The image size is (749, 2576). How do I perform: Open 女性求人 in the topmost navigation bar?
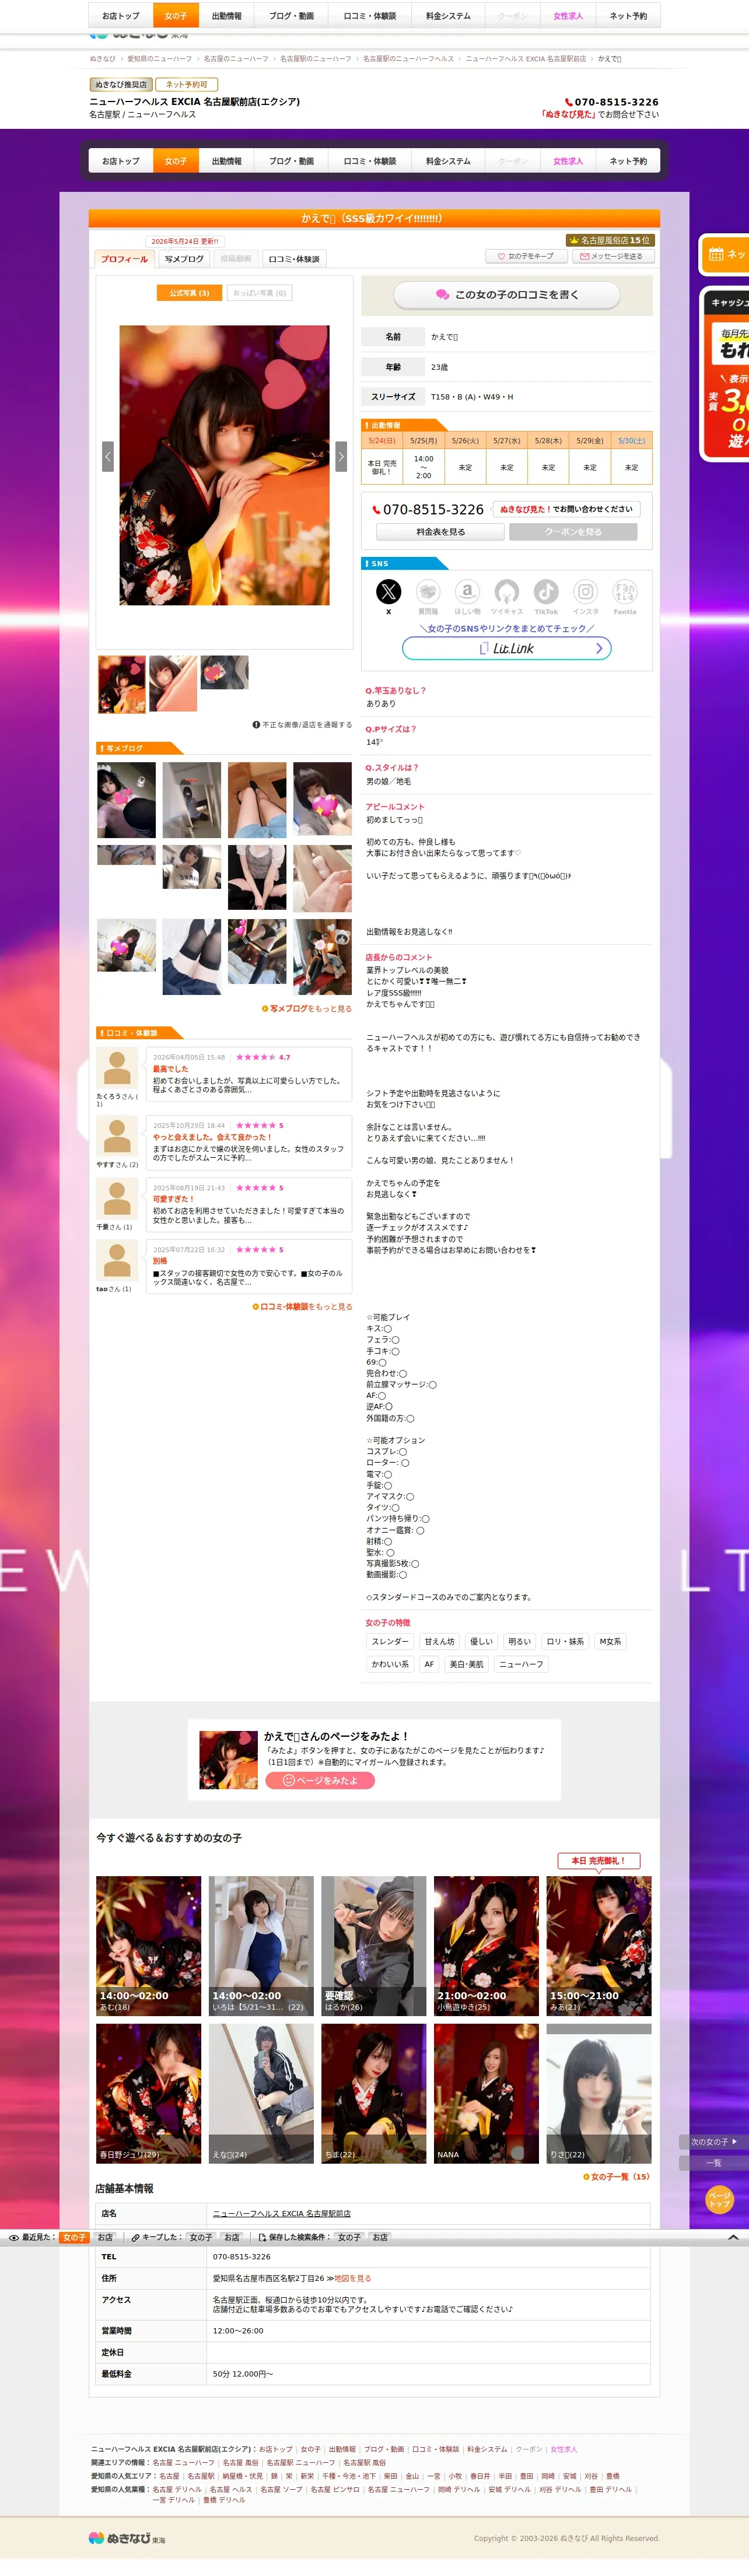tap(568, 16)
